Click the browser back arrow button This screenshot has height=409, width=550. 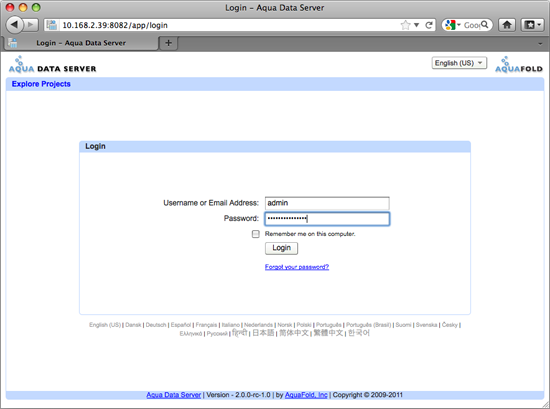tap(14, 25)
